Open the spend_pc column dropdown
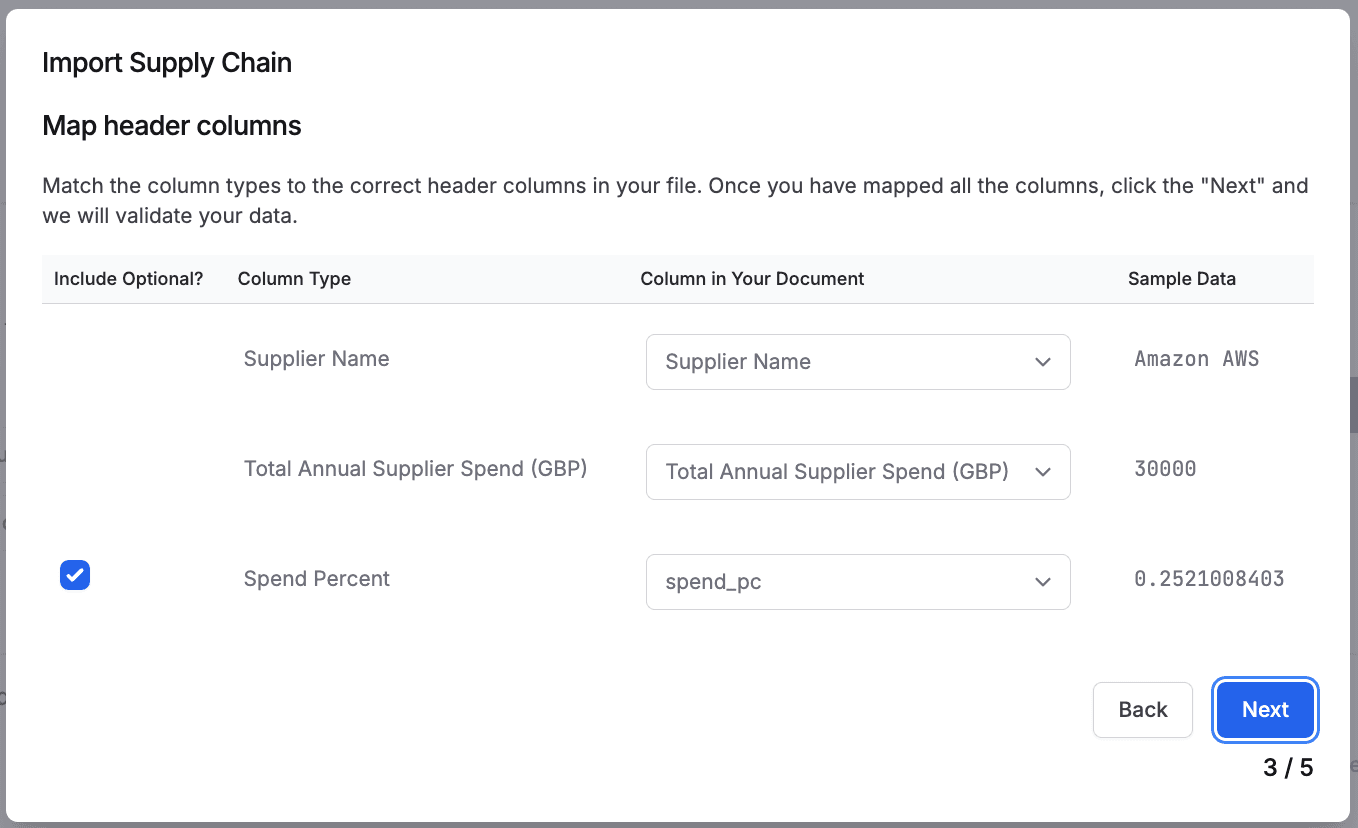 point(857,582)
